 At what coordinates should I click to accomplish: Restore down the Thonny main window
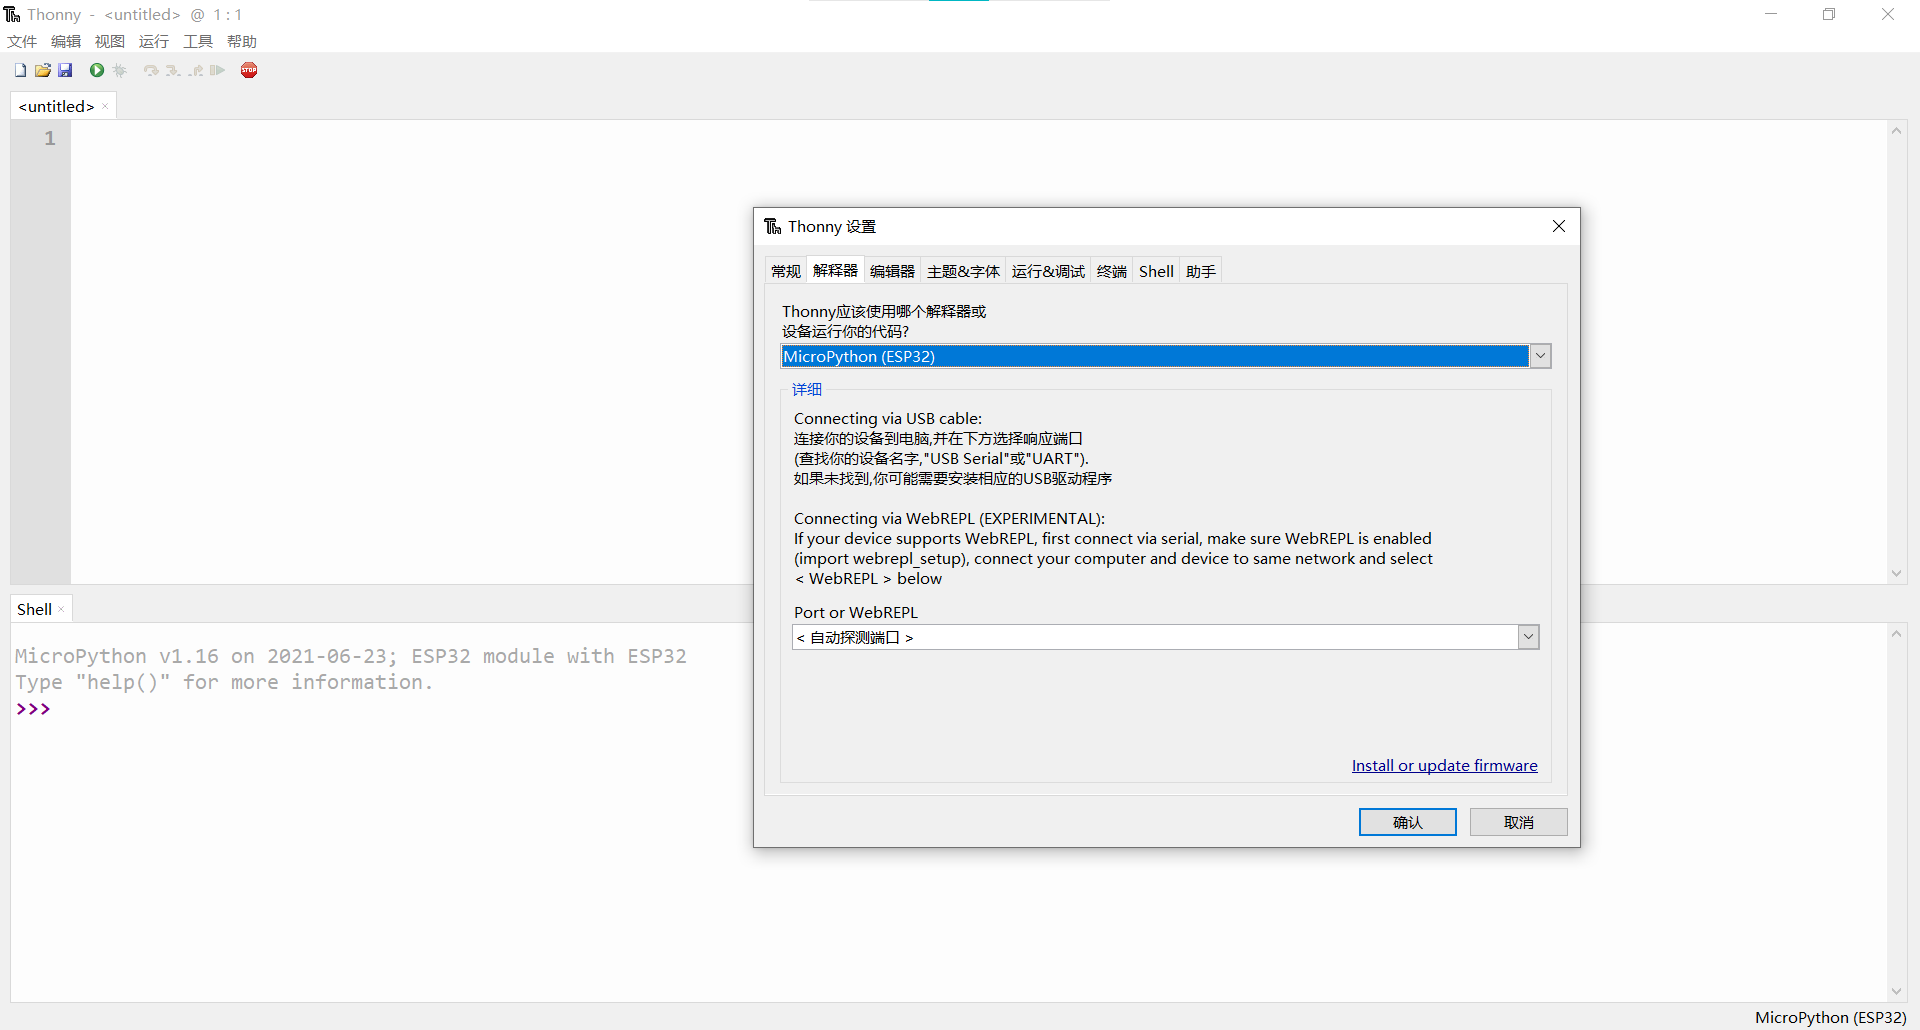pyautogui.click(x=1829, y=14)
